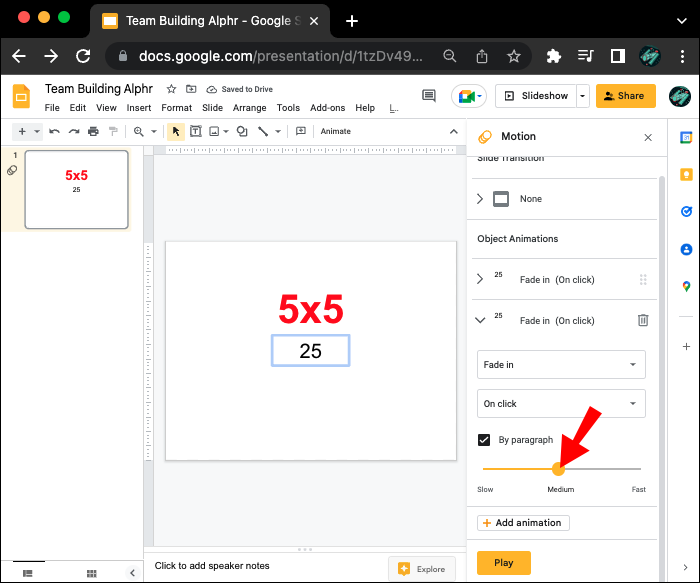Click the Slideshow button
Screen dimensions: 700x583
point(536,96)
